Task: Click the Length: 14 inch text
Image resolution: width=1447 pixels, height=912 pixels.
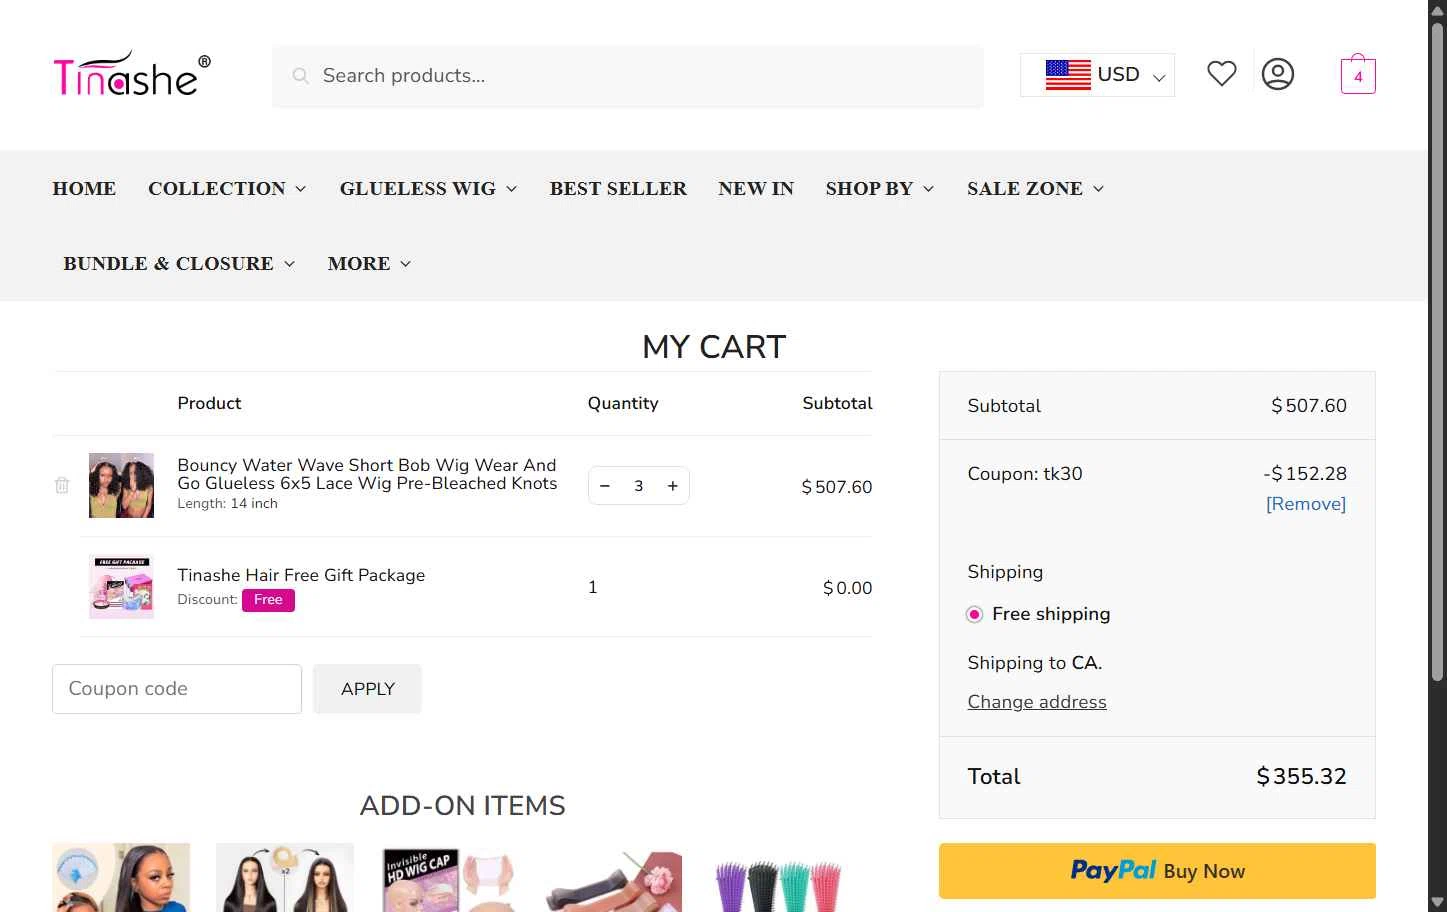Action: (227, 504)
